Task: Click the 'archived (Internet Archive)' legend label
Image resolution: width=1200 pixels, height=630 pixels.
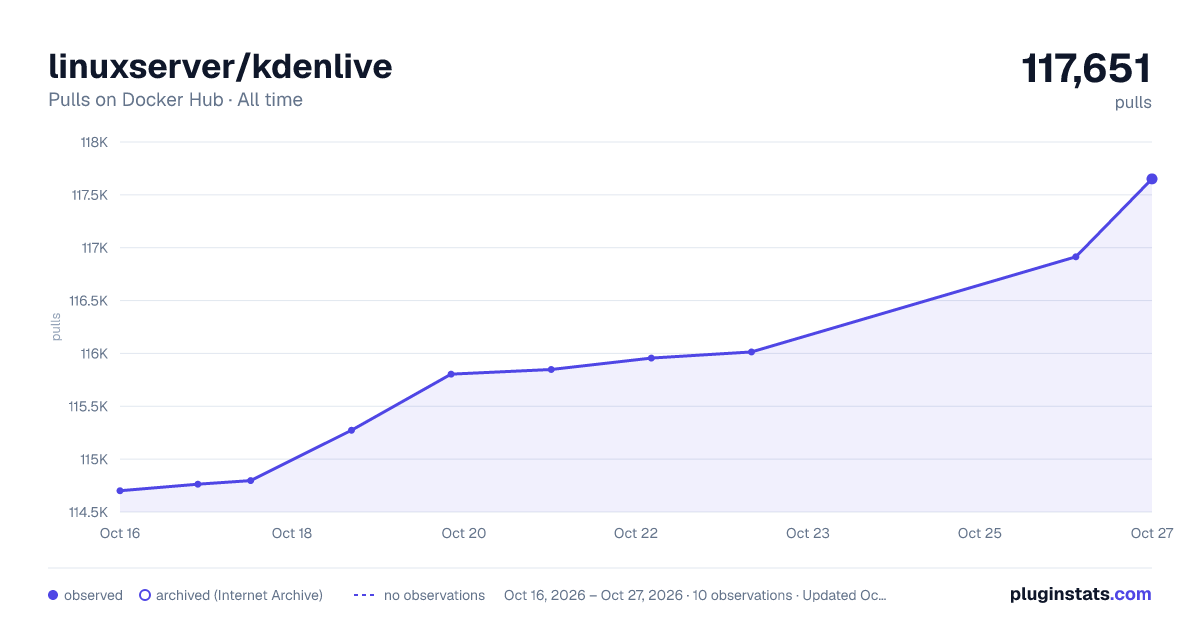Action: (239, 595)
